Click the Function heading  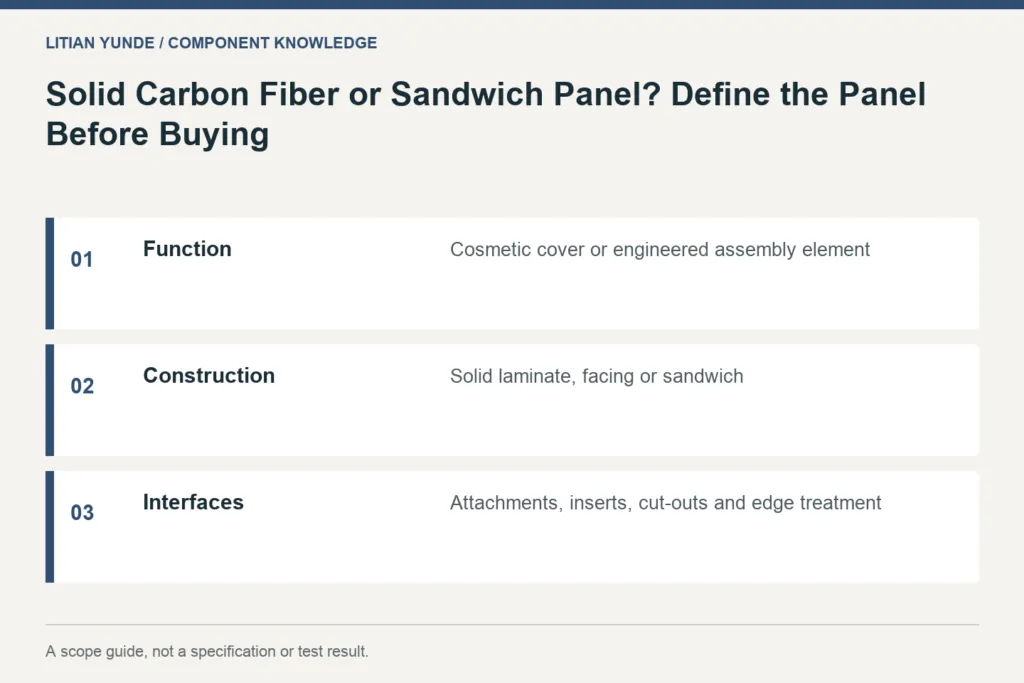coord(187,249)
